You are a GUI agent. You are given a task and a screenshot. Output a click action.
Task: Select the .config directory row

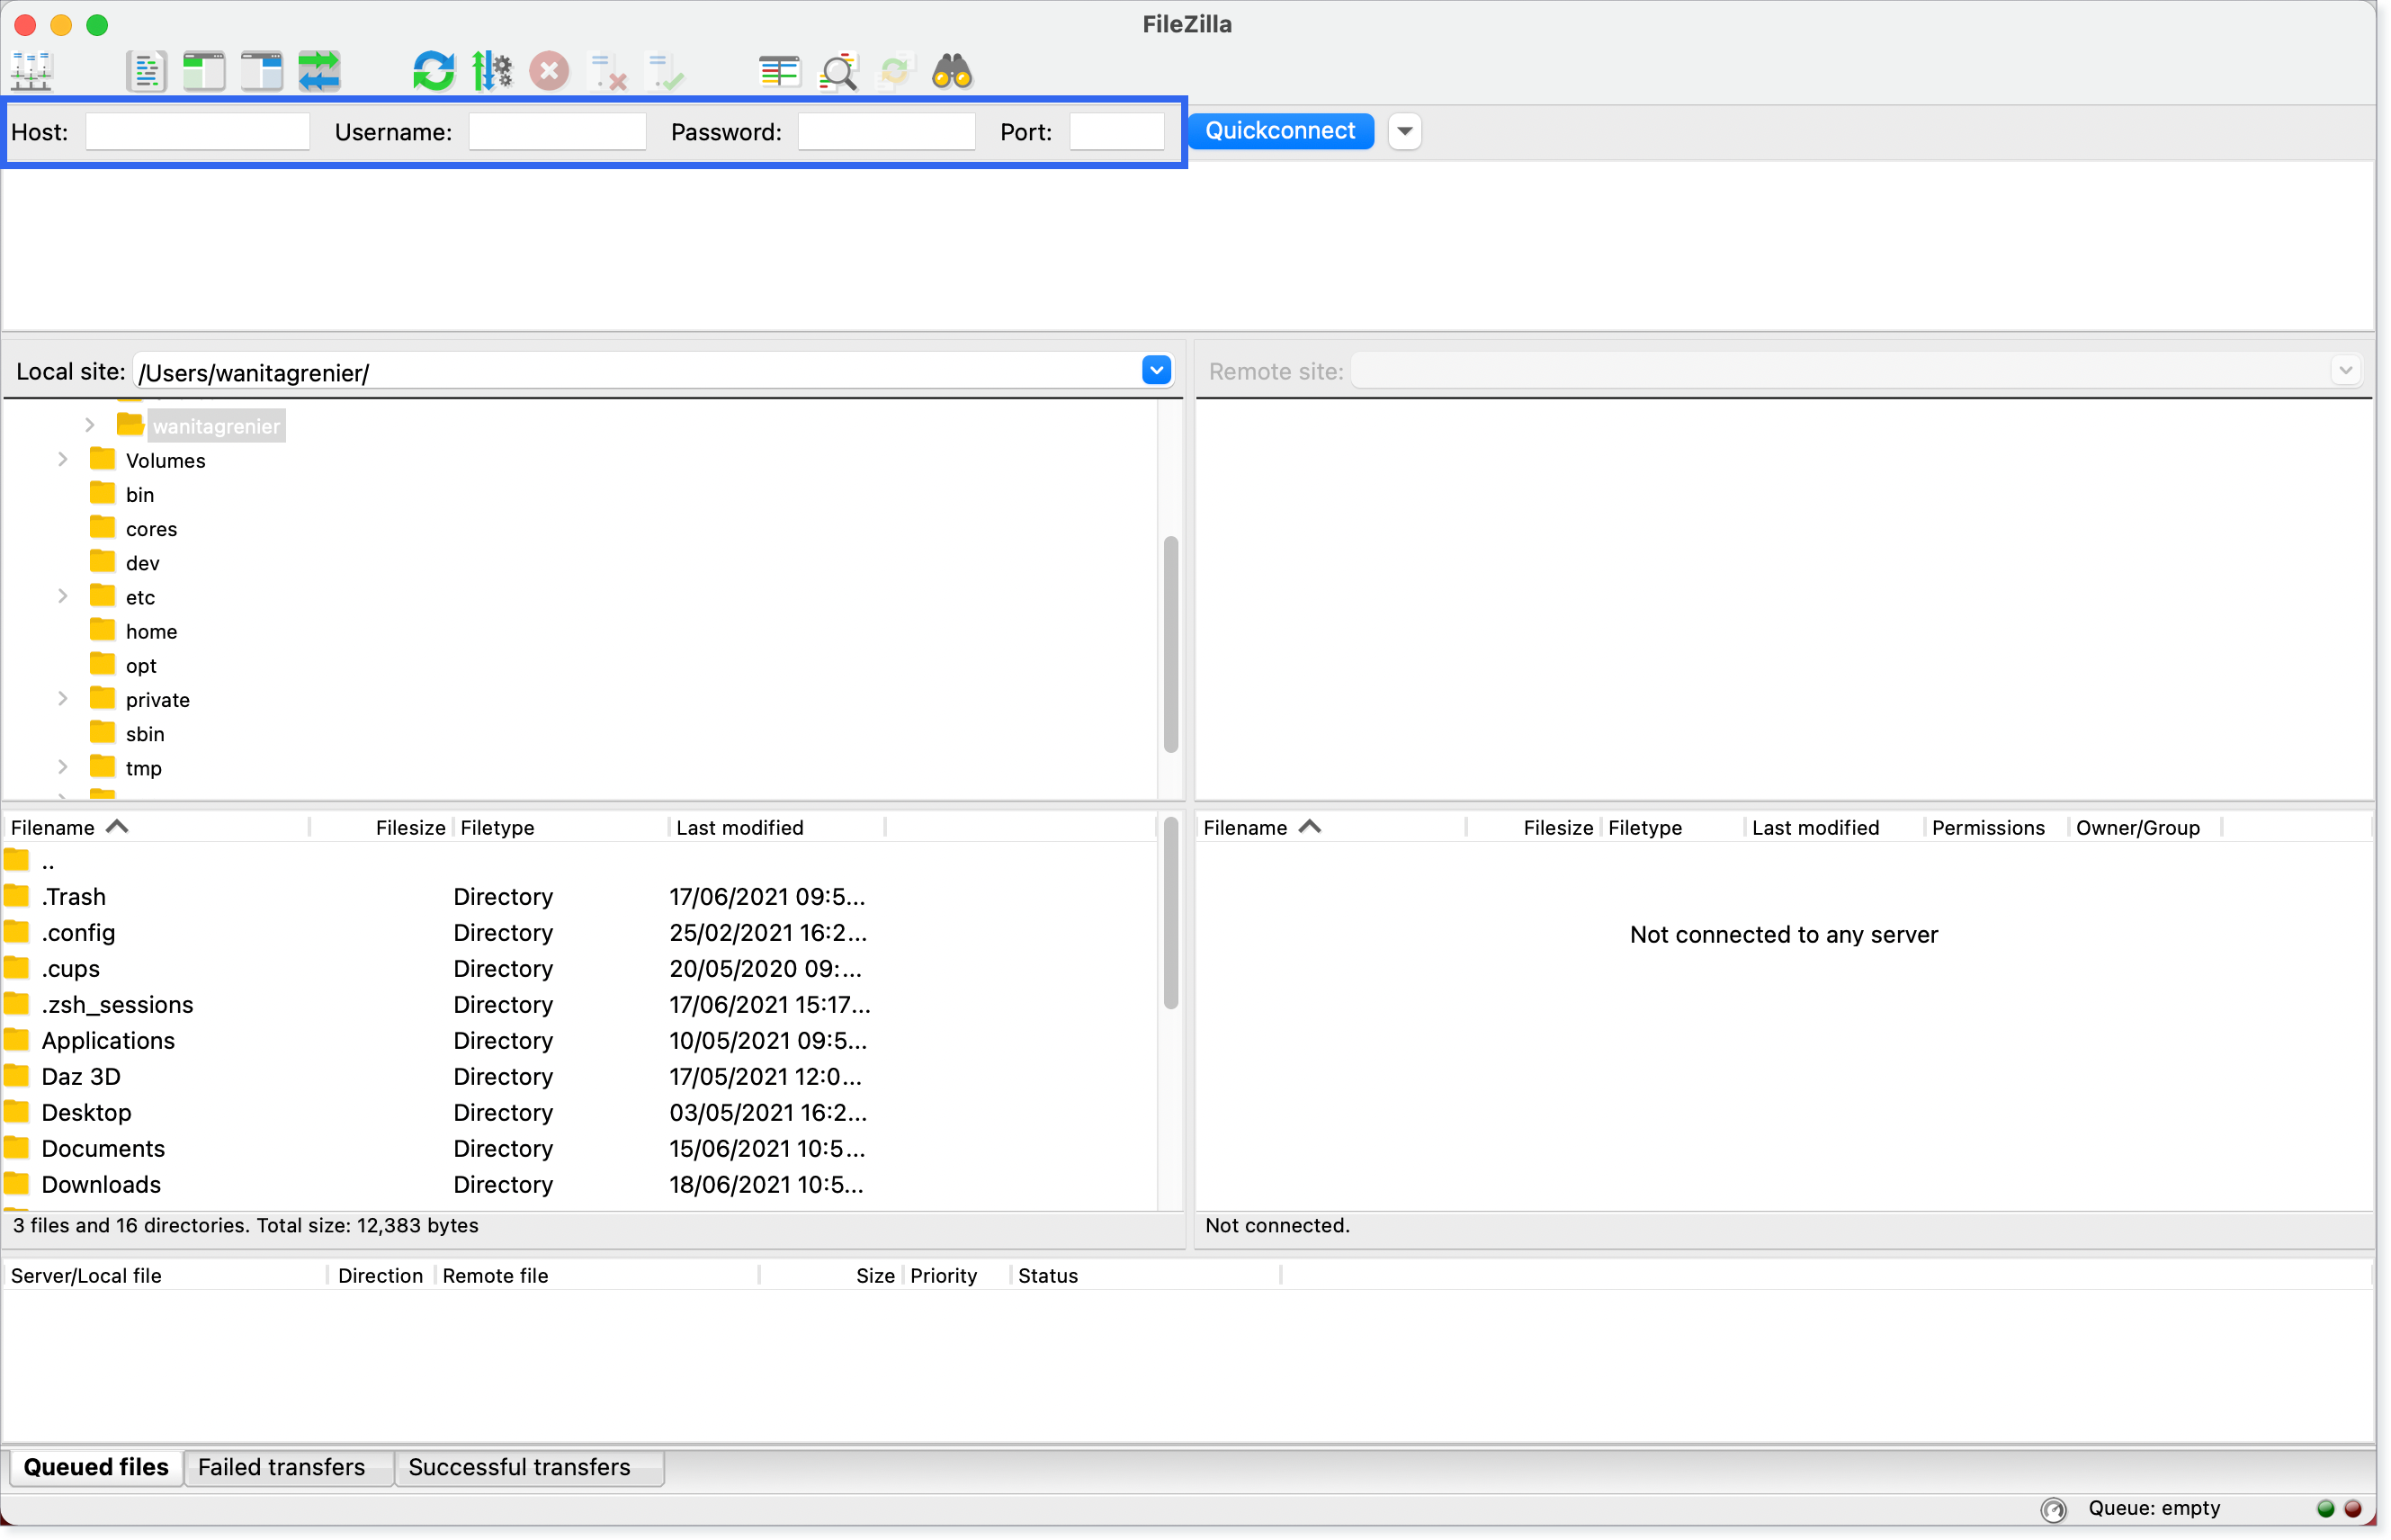[x=579, y=933]
